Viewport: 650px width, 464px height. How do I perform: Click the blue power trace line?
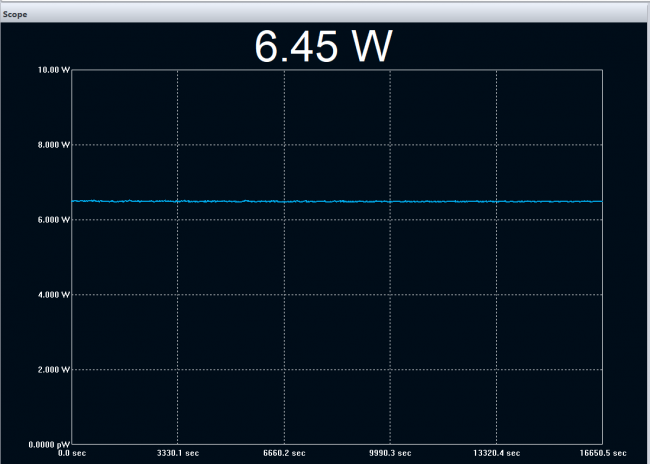coord(337,201)
